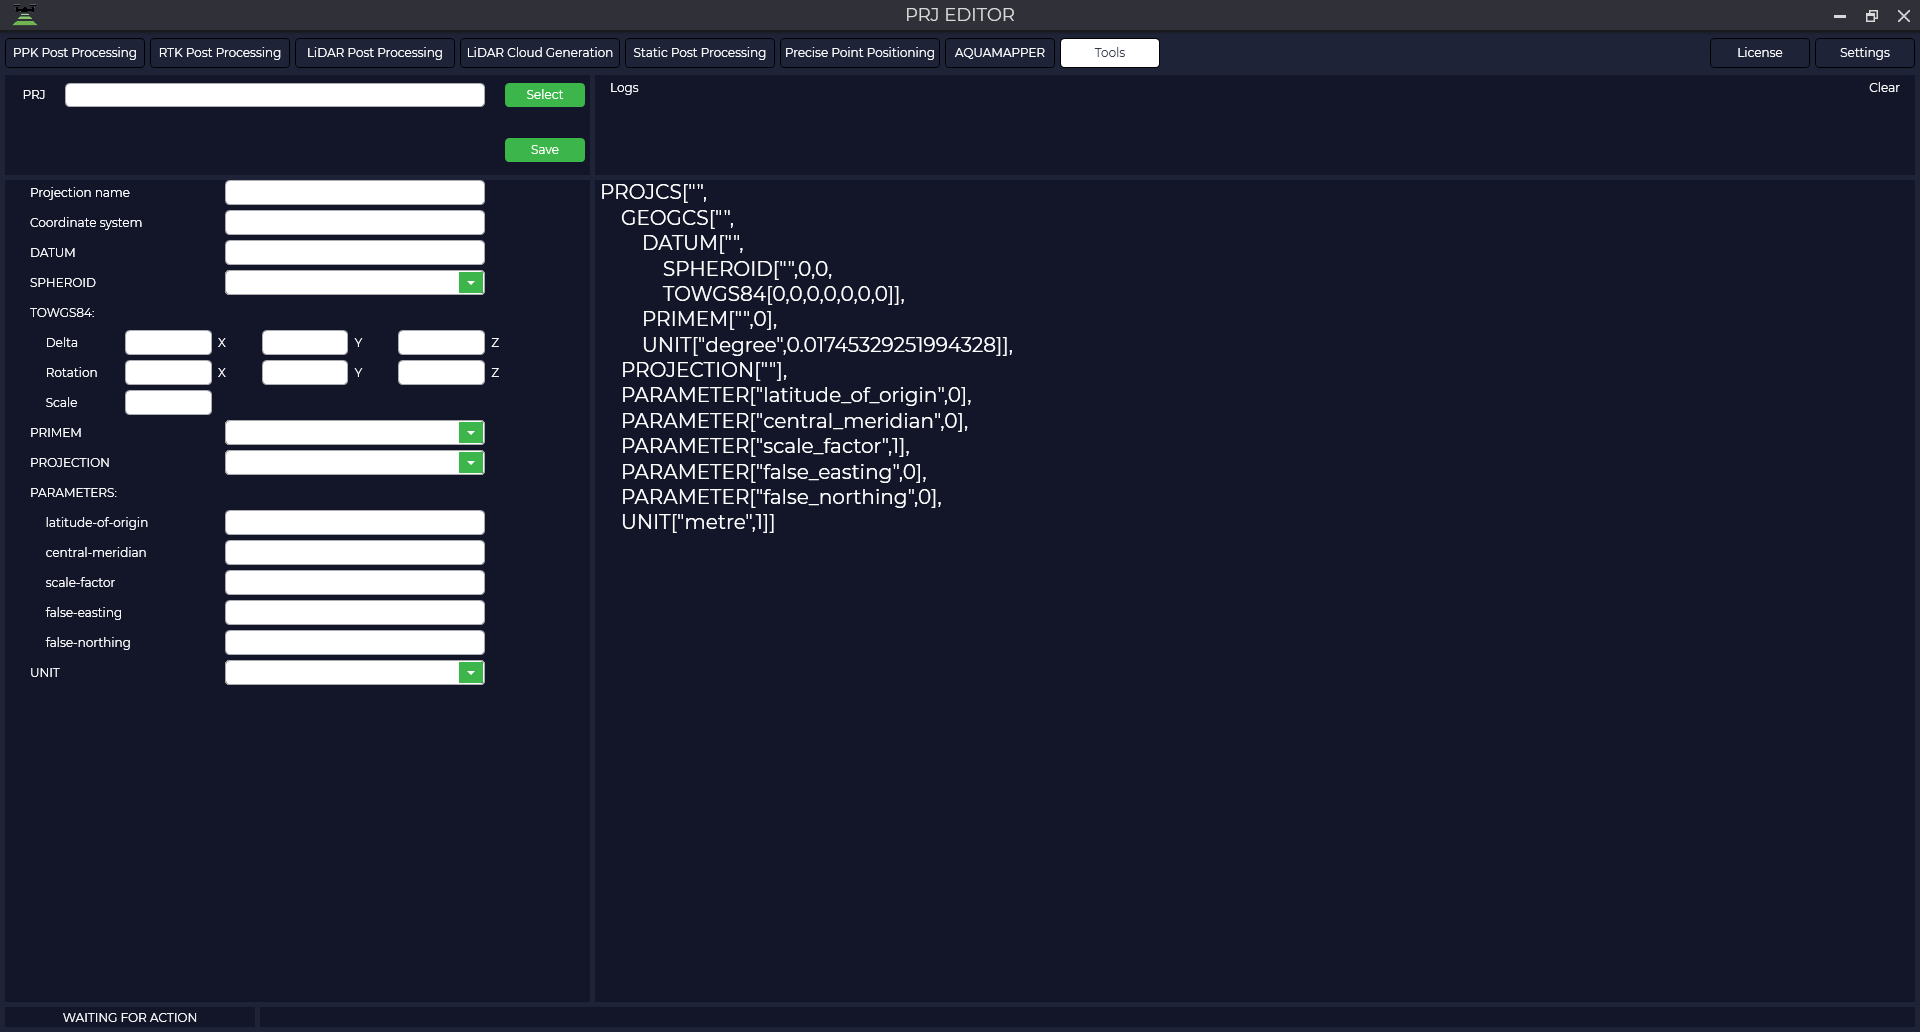Minimize the PRJ Editor window
The image size is (1920, 1032).
1839,16
